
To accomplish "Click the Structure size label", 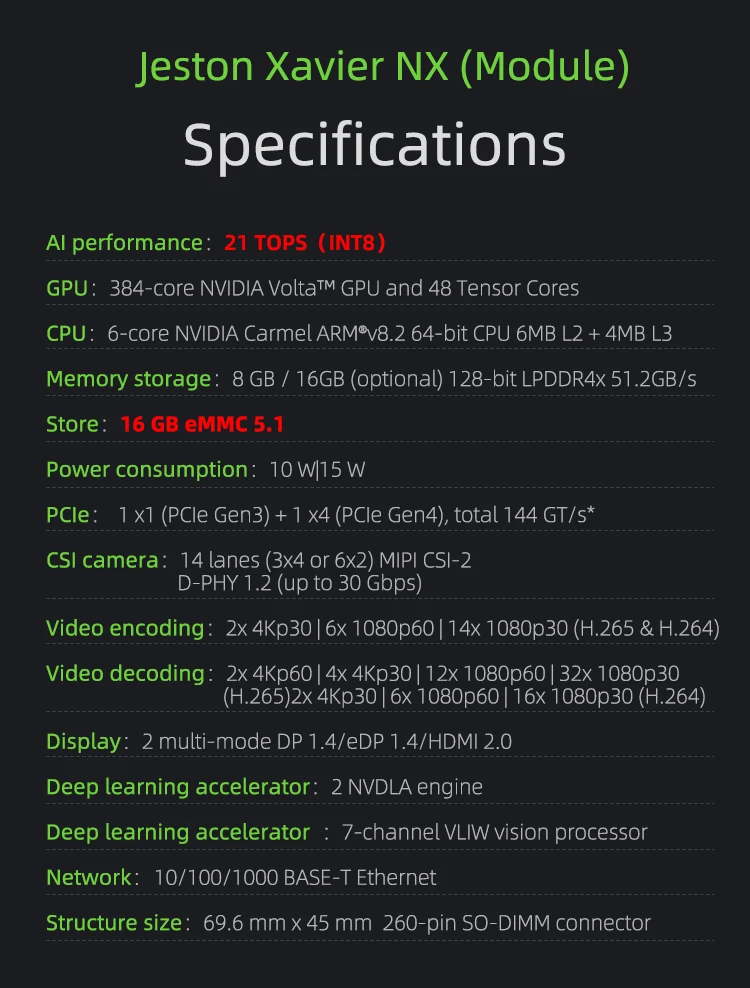I will click(114, 923).
